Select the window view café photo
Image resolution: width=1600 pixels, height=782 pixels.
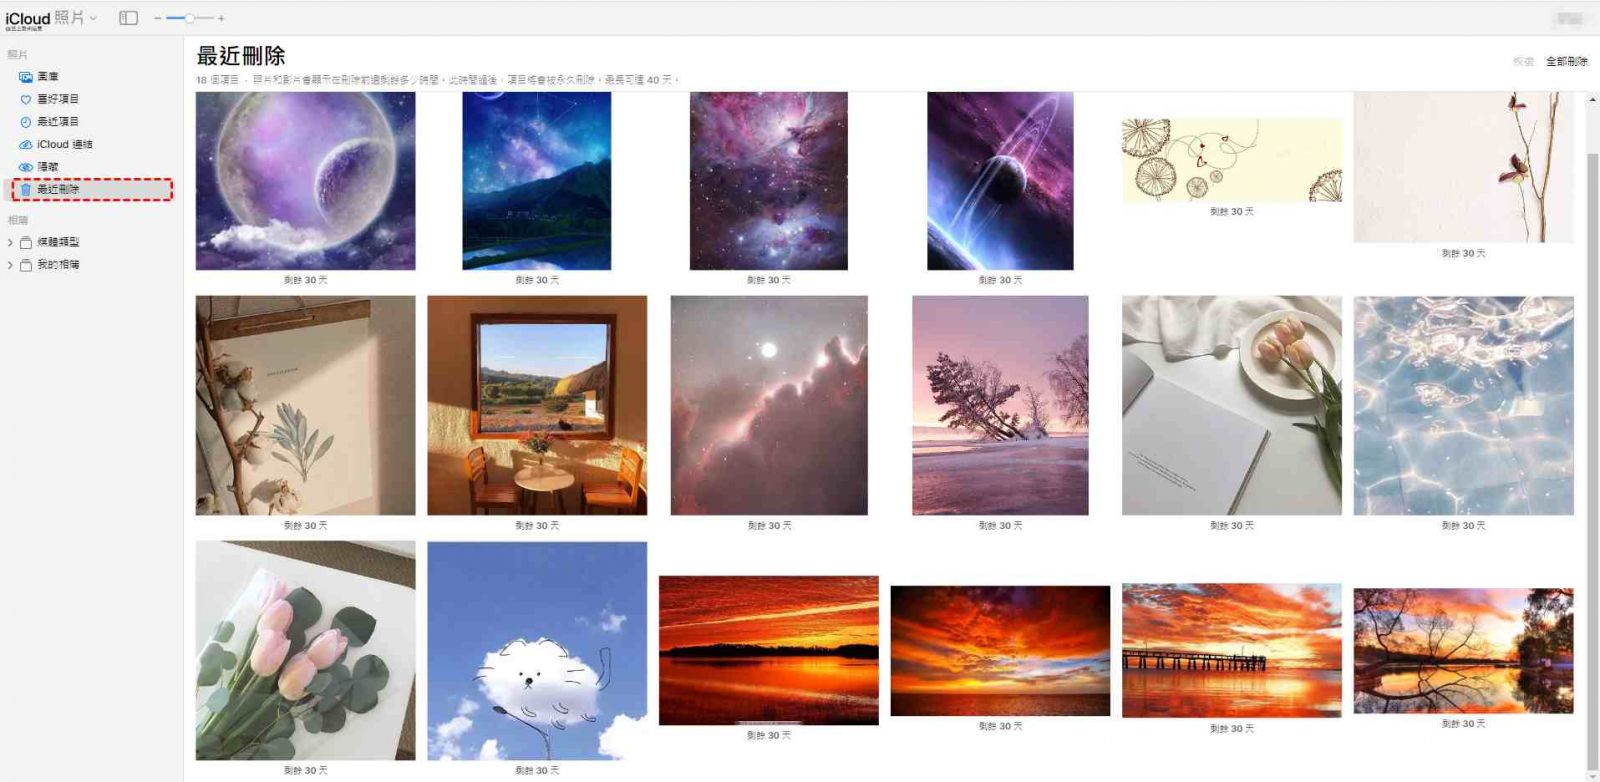537,405
